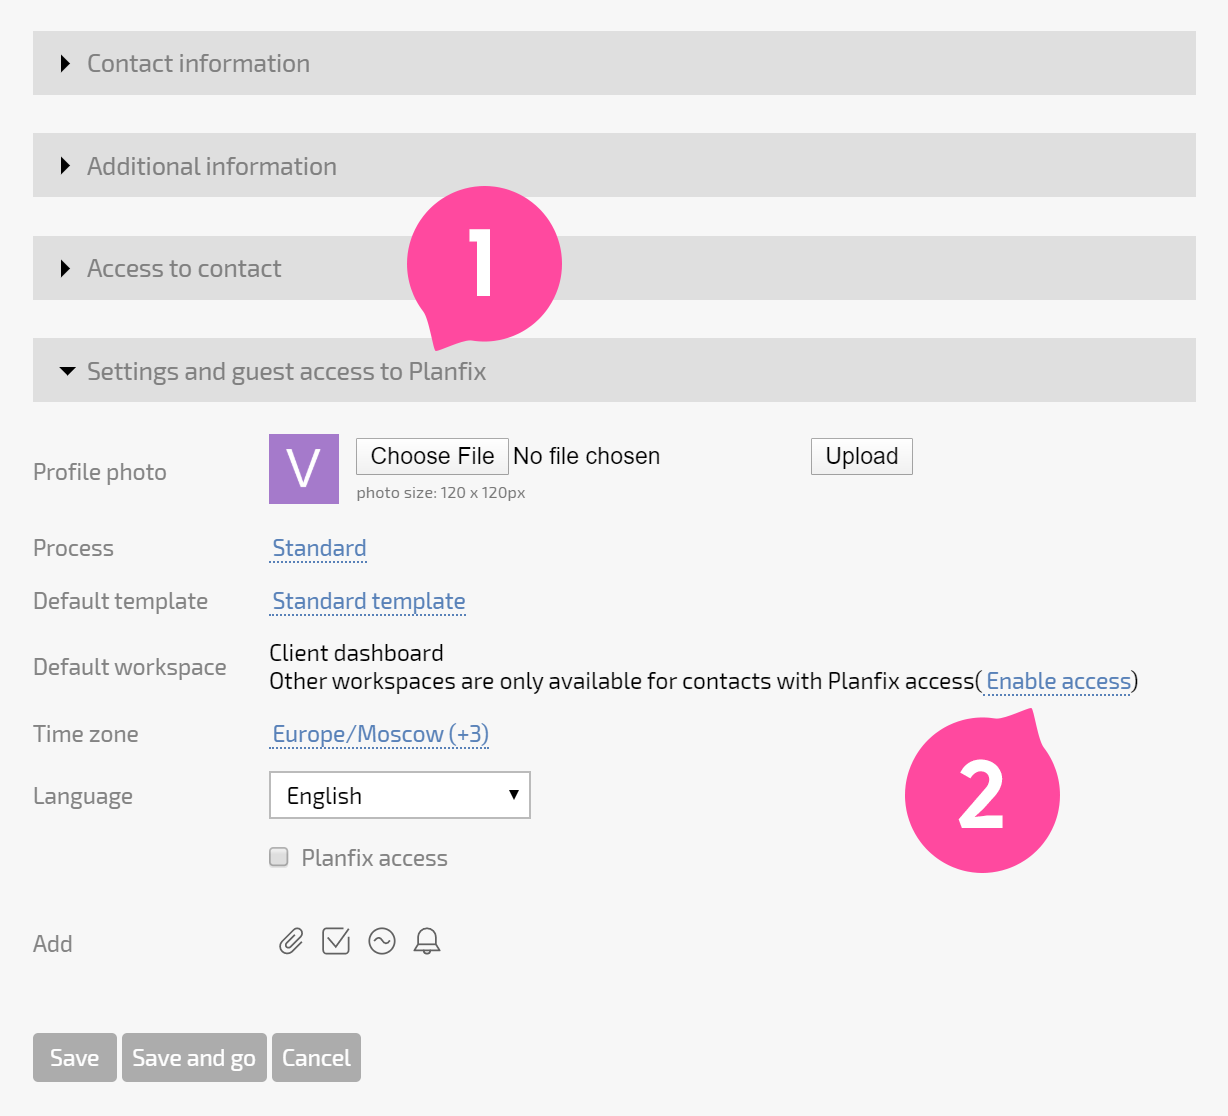Cancel editing the contact
The image size is (1228, 1116).
coord(316,1057)
